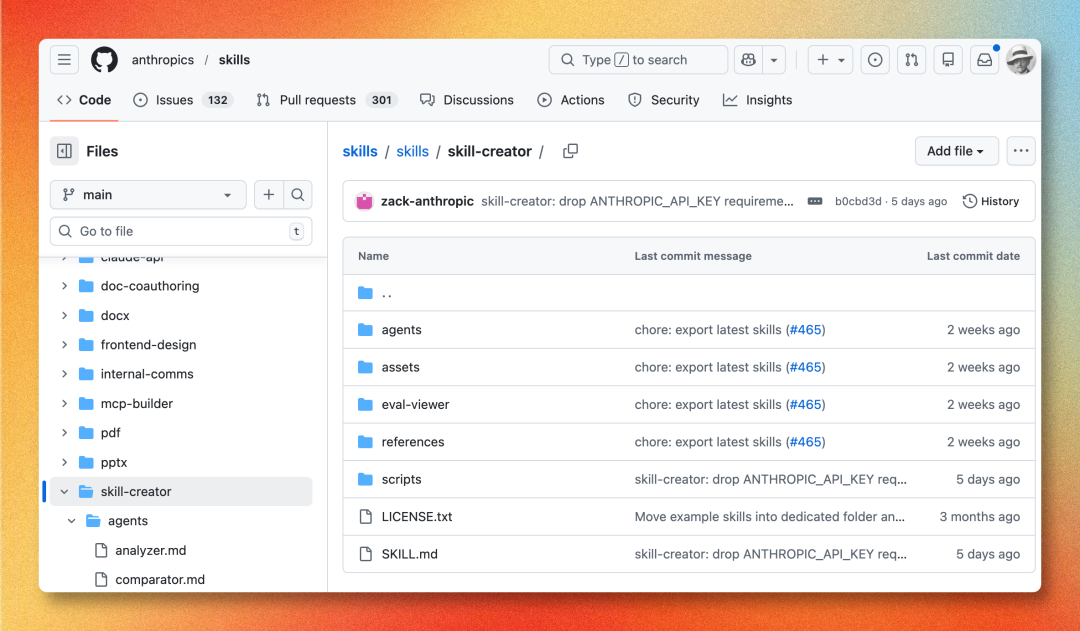
Task: Collapse the Files side panel
Action: (x=64, y=151)
